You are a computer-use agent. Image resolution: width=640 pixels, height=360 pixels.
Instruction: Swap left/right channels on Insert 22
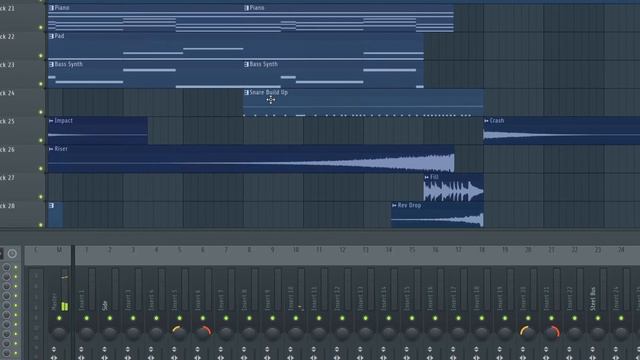(569, 358)
